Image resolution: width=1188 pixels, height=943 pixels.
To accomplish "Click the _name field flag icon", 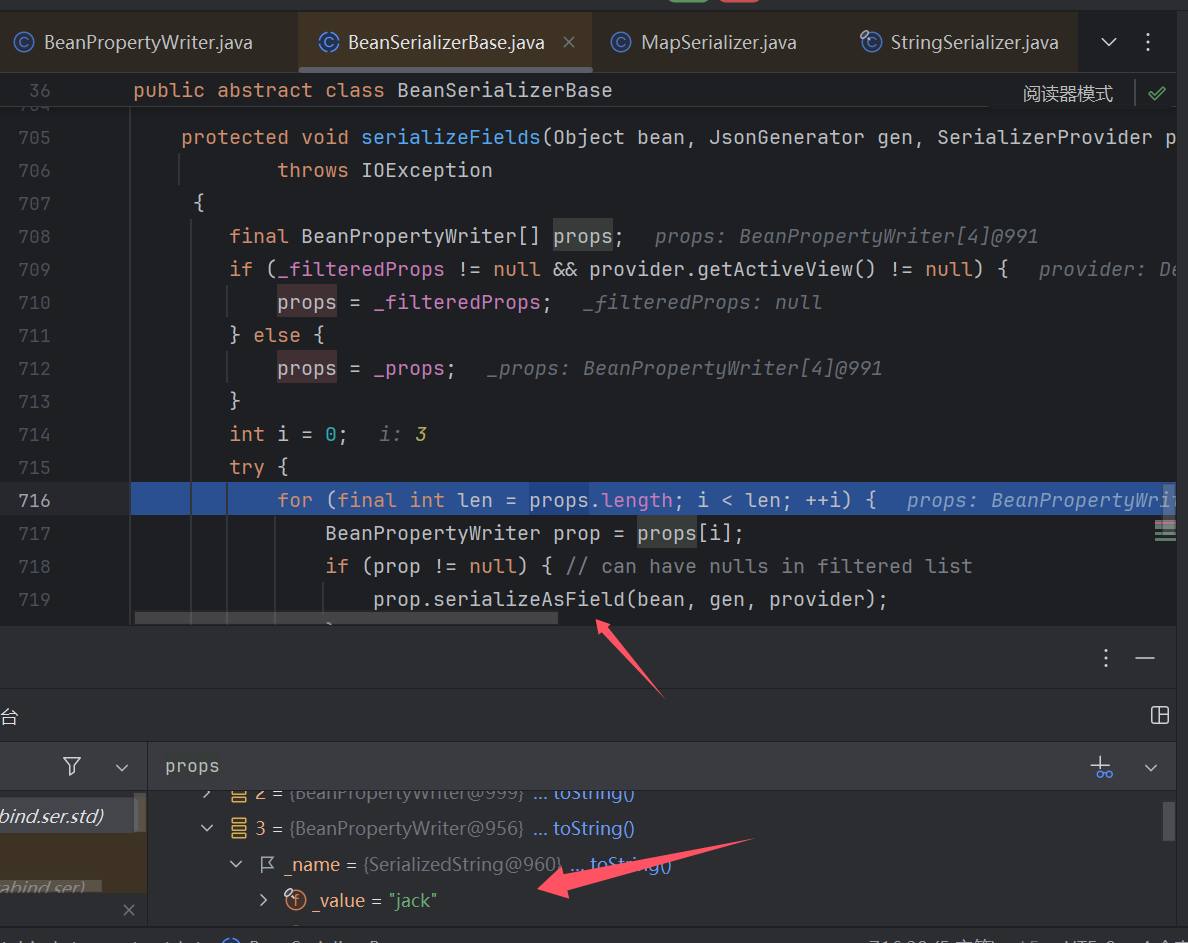I will point(267,863).
